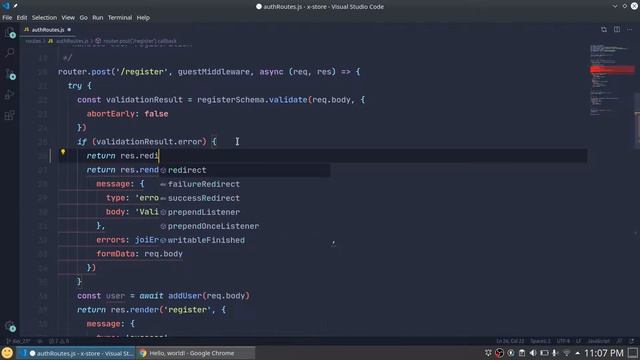Click the volume icon in system tray
This screenshot has height=360, width=640.
coord(533,353)
